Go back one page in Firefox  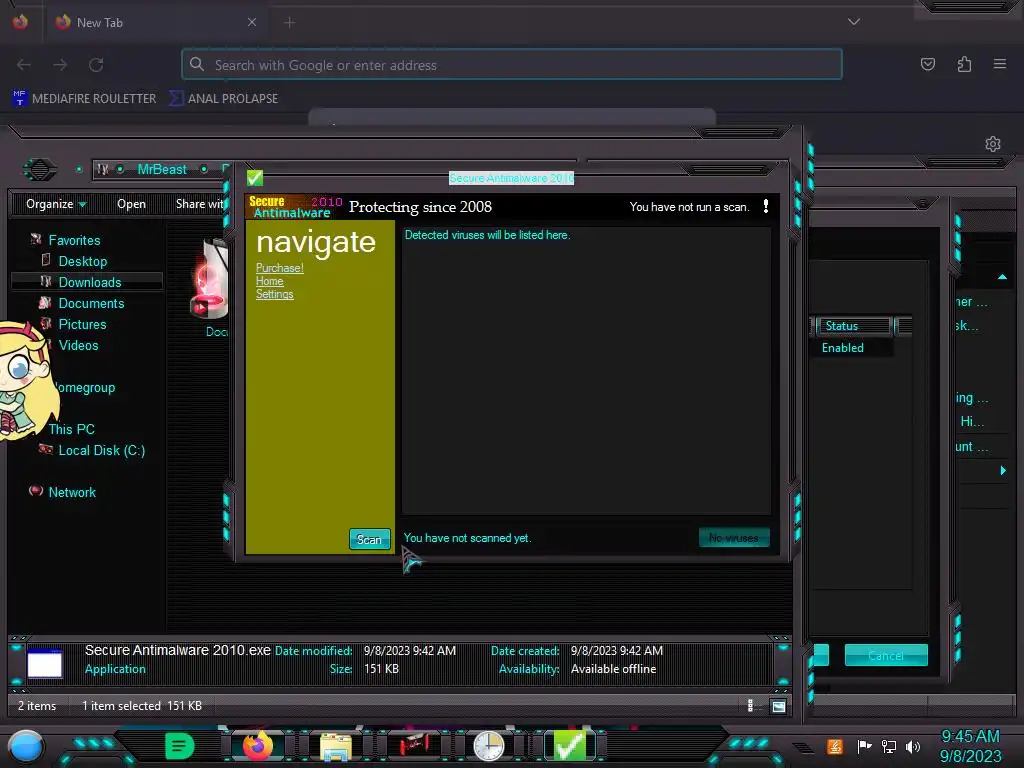(24, 65)
